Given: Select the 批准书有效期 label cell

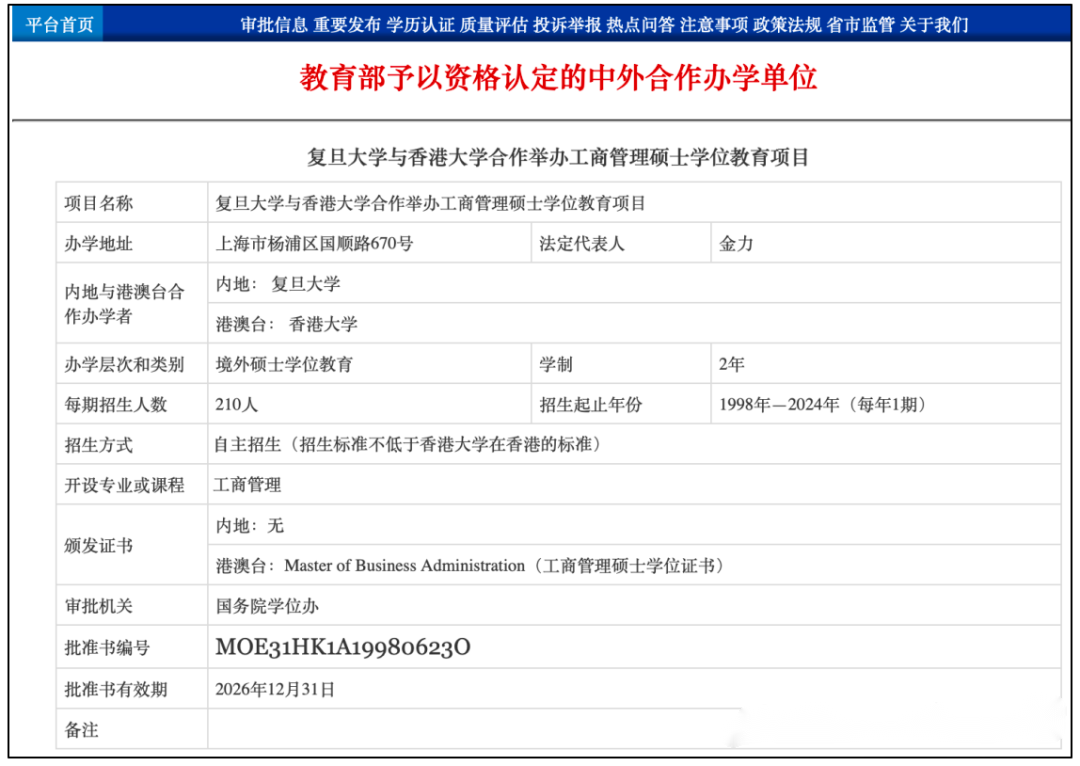Looking at the screenshot, I should click(x=132, y=689).
